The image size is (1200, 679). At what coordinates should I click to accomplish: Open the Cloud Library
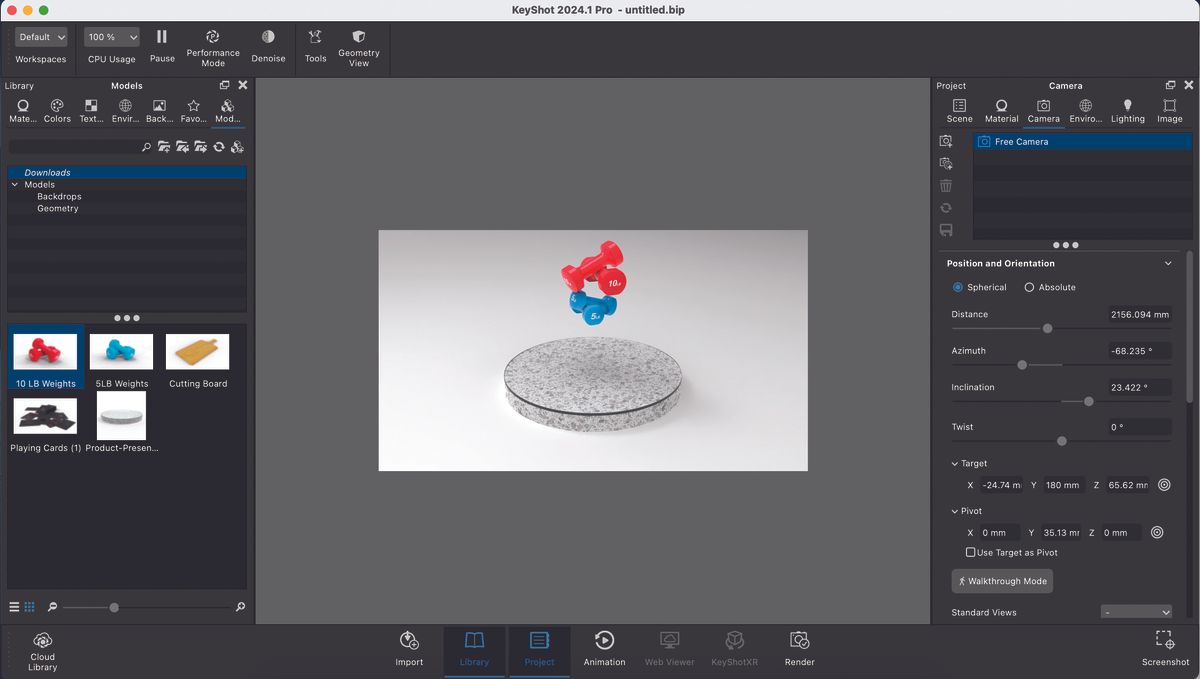42,648
